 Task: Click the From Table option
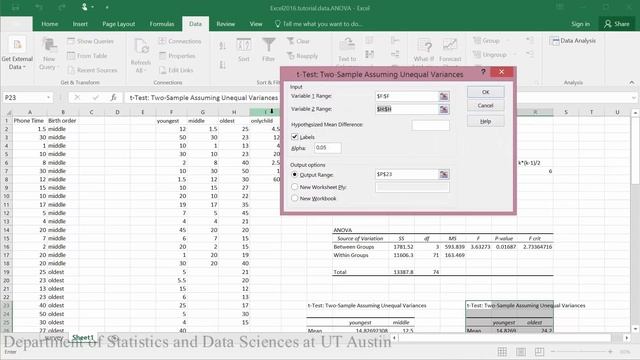click(x=87, y=56)
